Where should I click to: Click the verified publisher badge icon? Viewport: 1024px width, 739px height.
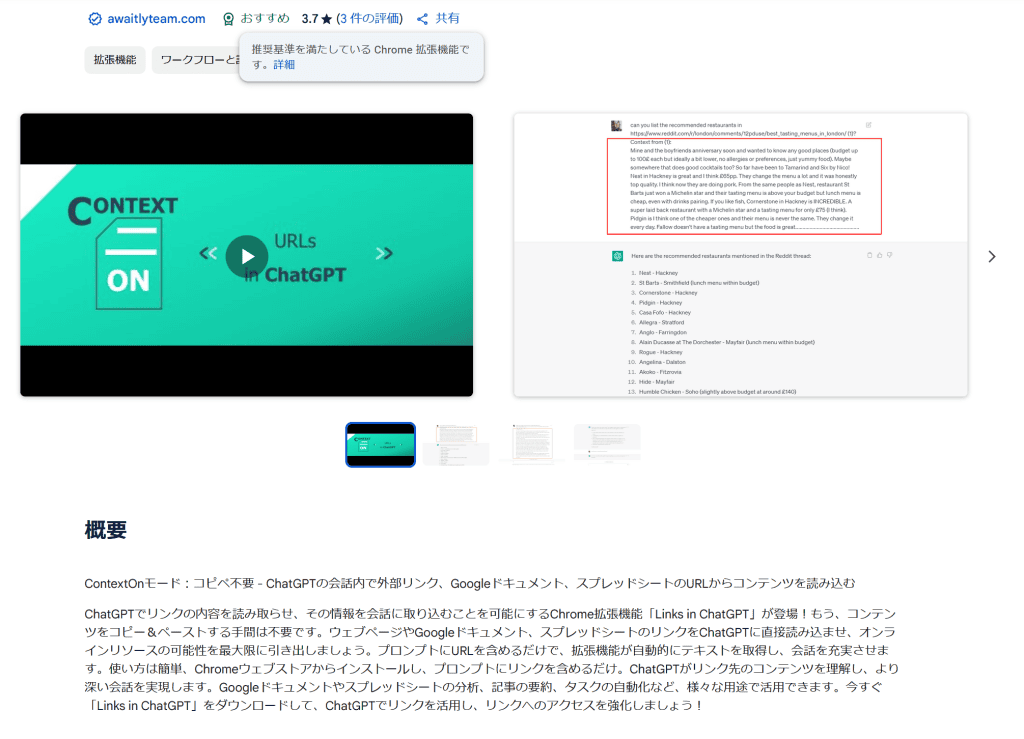94,18
